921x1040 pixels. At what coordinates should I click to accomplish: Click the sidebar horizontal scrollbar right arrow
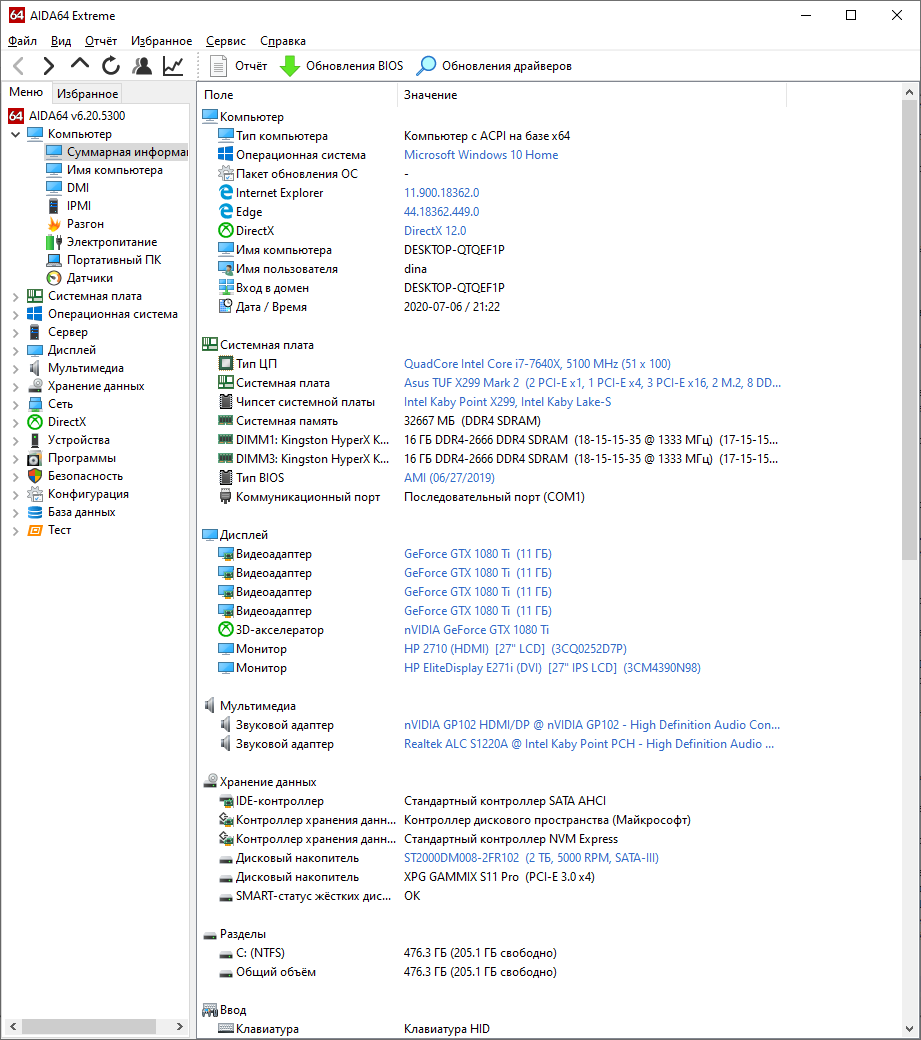[180, 1026]
